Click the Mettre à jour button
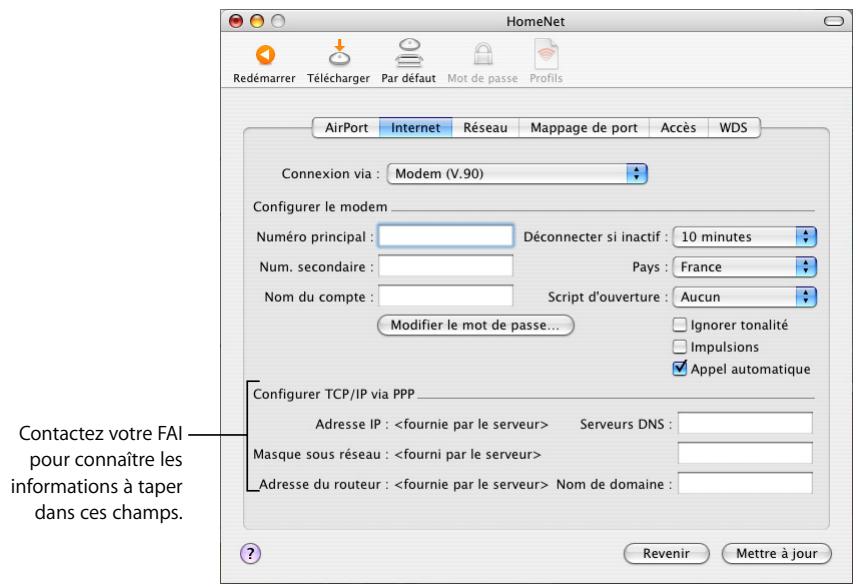The image size is (857, 587). (777, 554)
